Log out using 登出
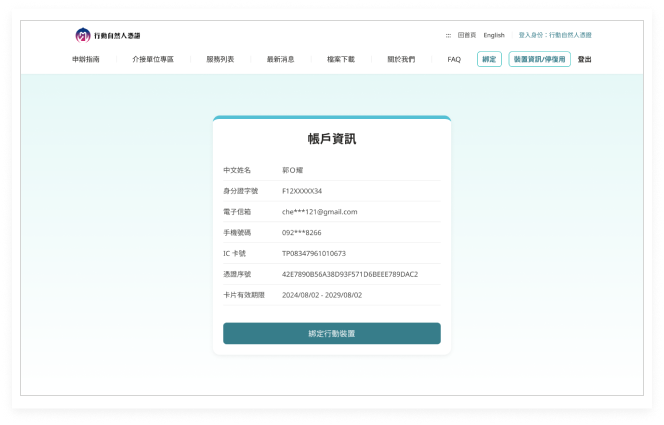The height and width of the screenshot is (425, 664). pos(584,59)
